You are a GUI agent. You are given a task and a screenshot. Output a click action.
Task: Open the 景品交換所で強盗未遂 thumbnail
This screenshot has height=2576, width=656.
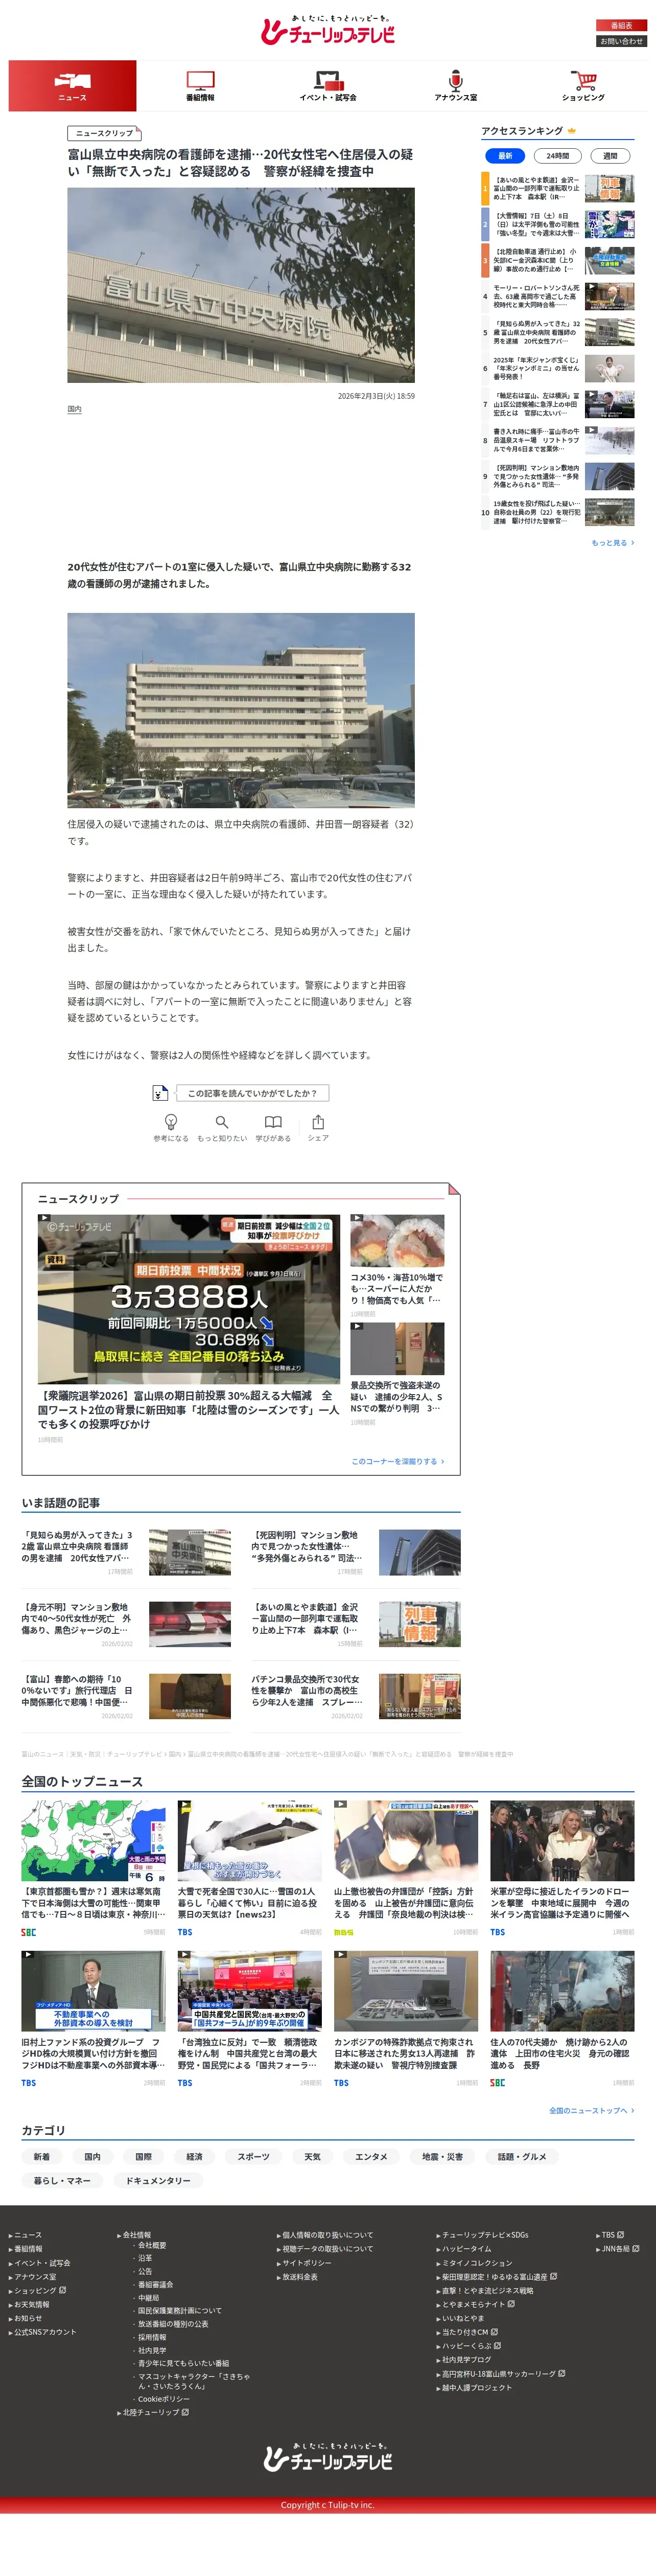pos(397,1348)
